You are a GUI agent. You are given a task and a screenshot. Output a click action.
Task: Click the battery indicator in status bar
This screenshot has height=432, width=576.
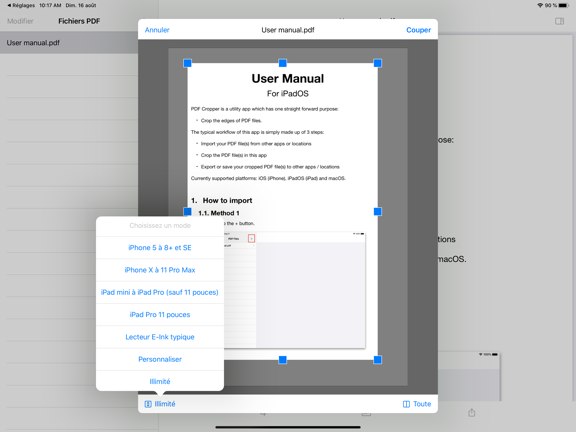[564, 6]
